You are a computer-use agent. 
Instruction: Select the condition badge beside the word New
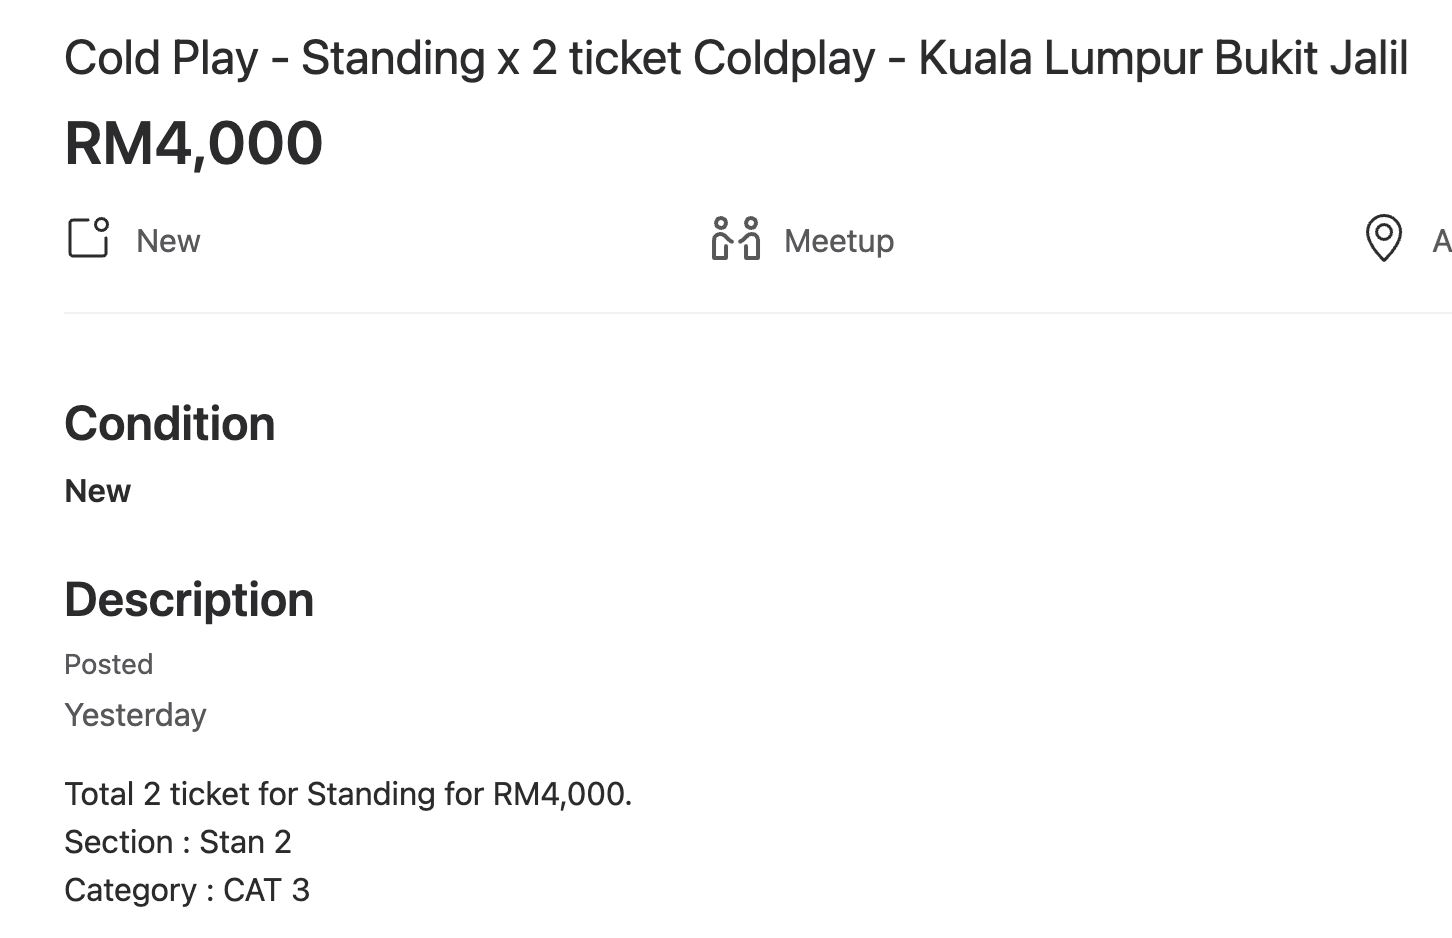point(88,239)
